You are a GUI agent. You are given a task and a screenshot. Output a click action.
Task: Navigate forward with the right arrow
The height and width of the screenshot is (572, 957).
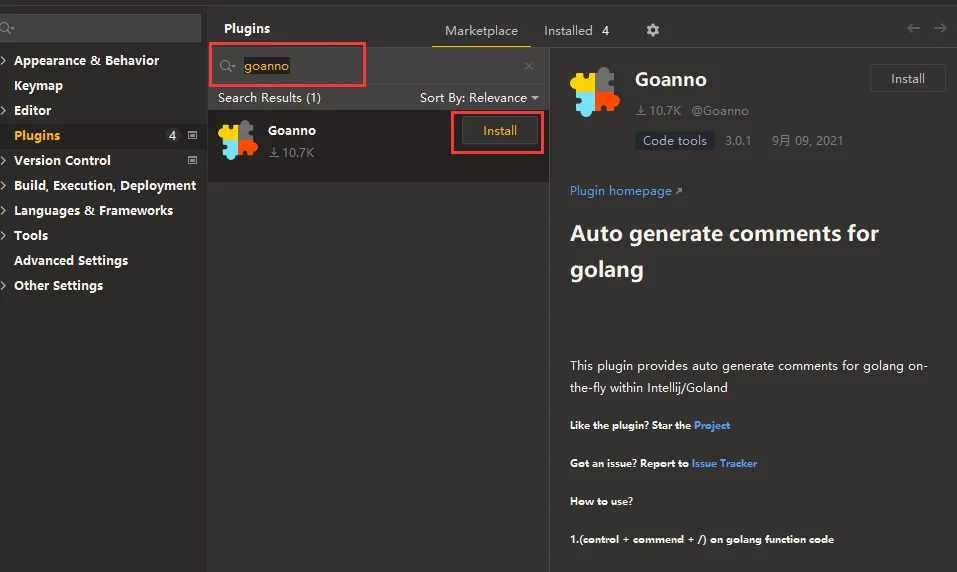tap(940, 28)
